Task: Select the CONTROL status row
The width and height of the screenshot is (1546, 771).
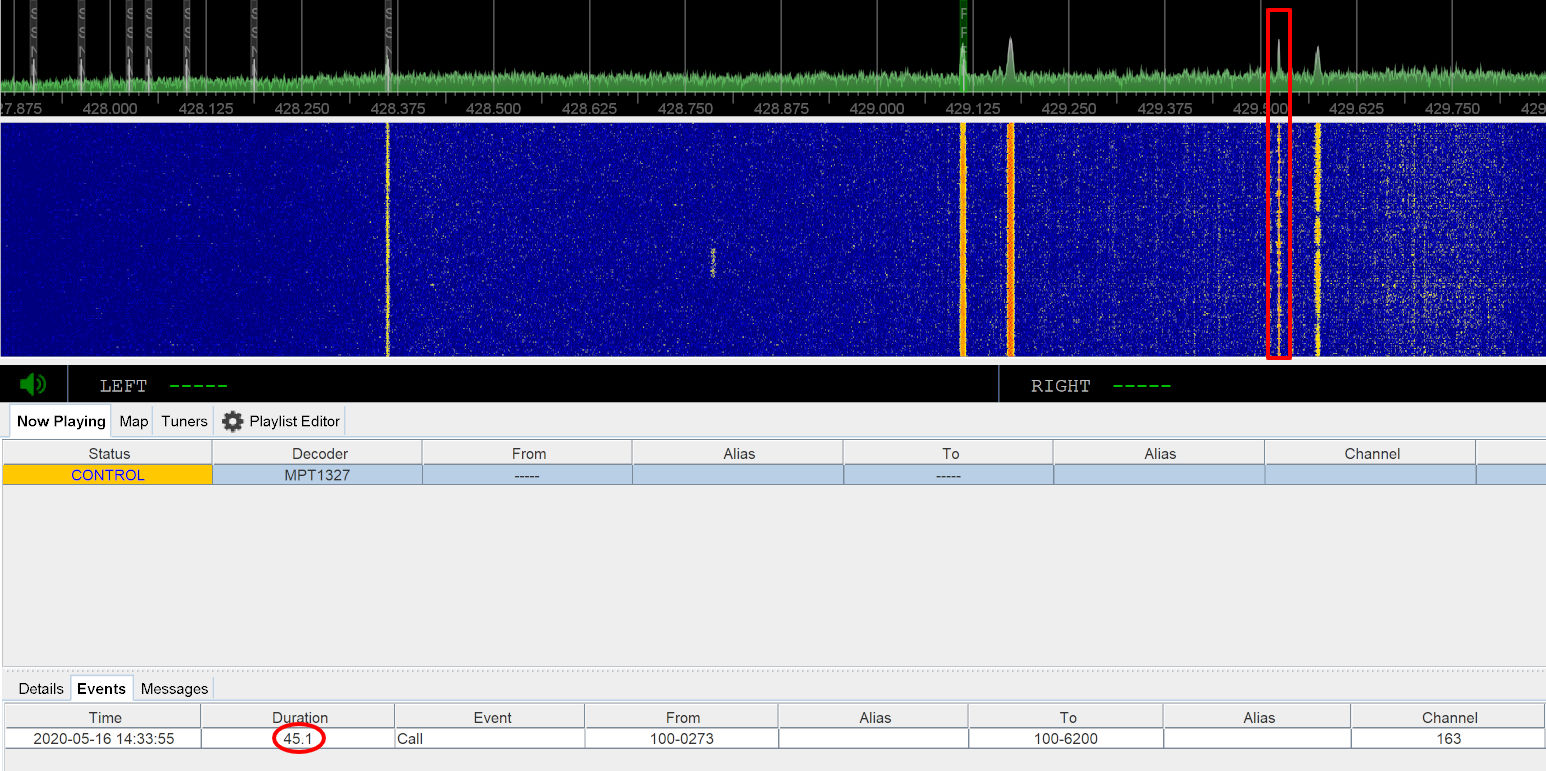Action: pyautogui.click(x=107, y=474)
